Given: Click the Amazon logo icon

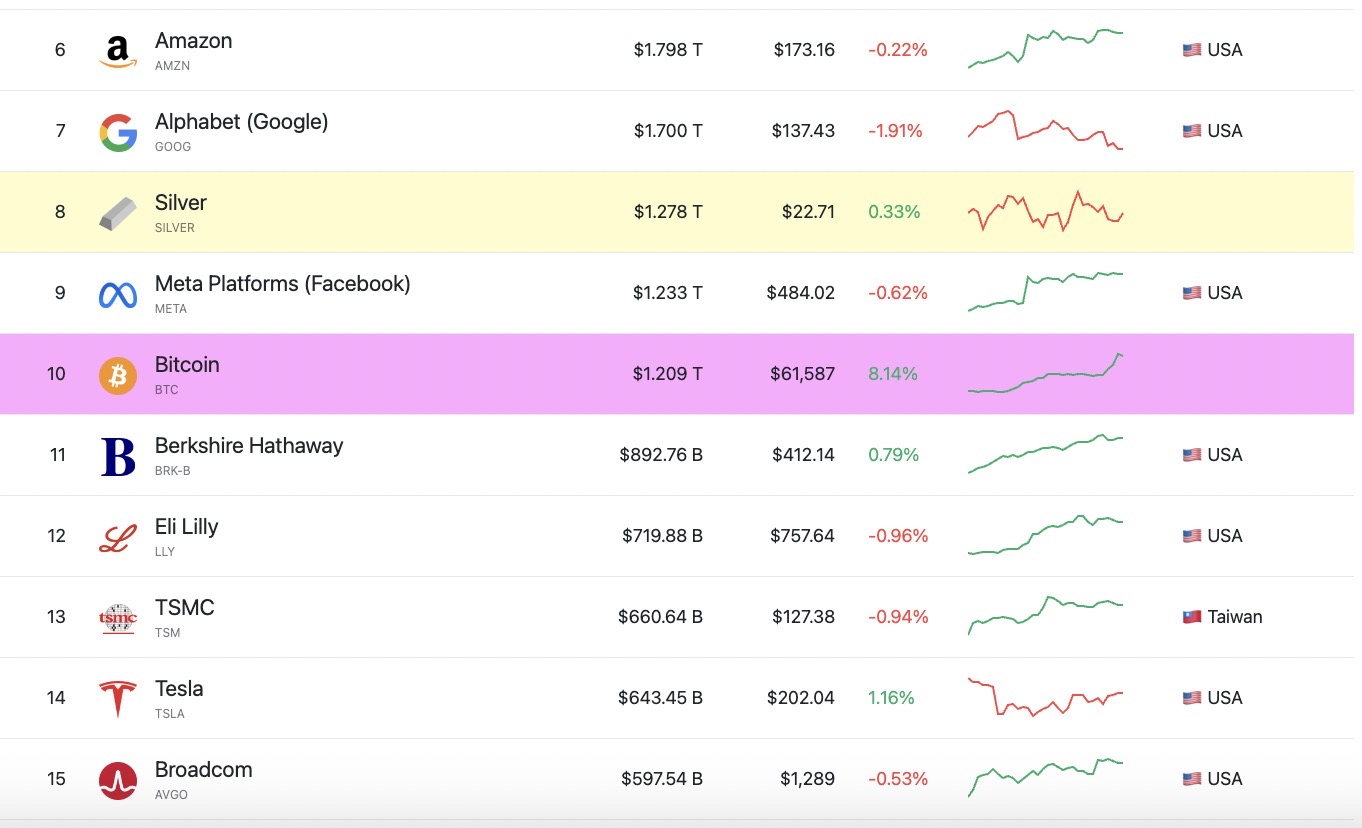Looking at the screenshot, I should click(x=118, y=50).
